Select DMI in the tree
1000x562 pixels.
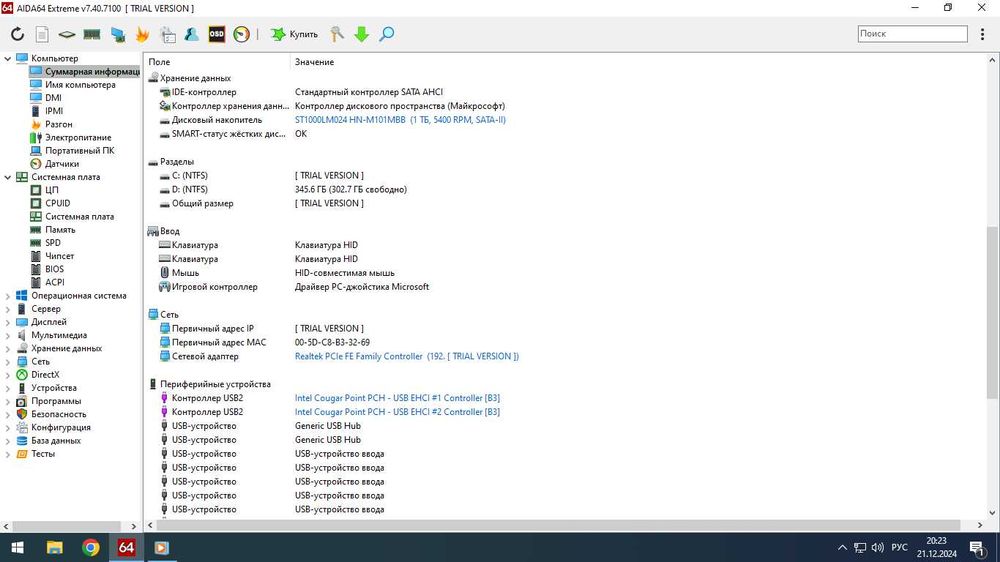[54, 98]
